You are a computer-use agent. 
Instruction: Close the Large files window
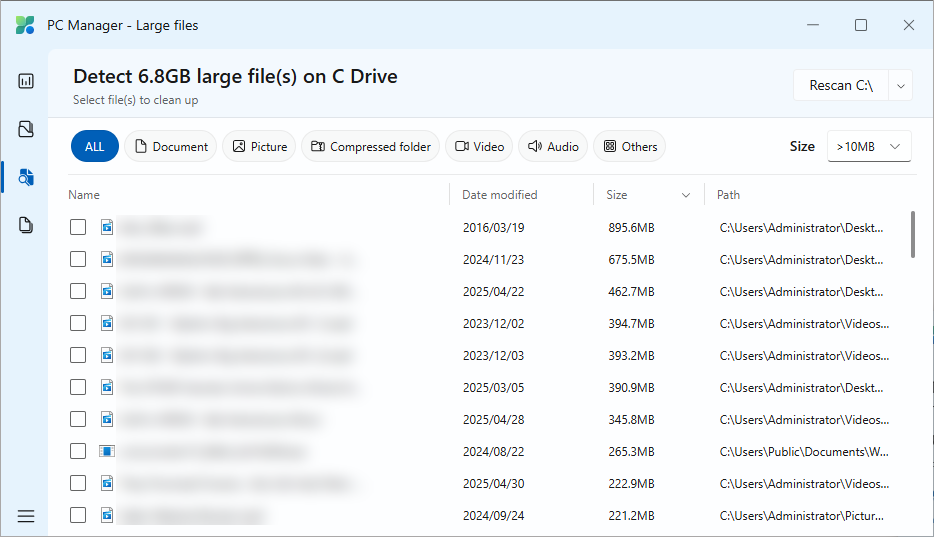tap(908, 25)
